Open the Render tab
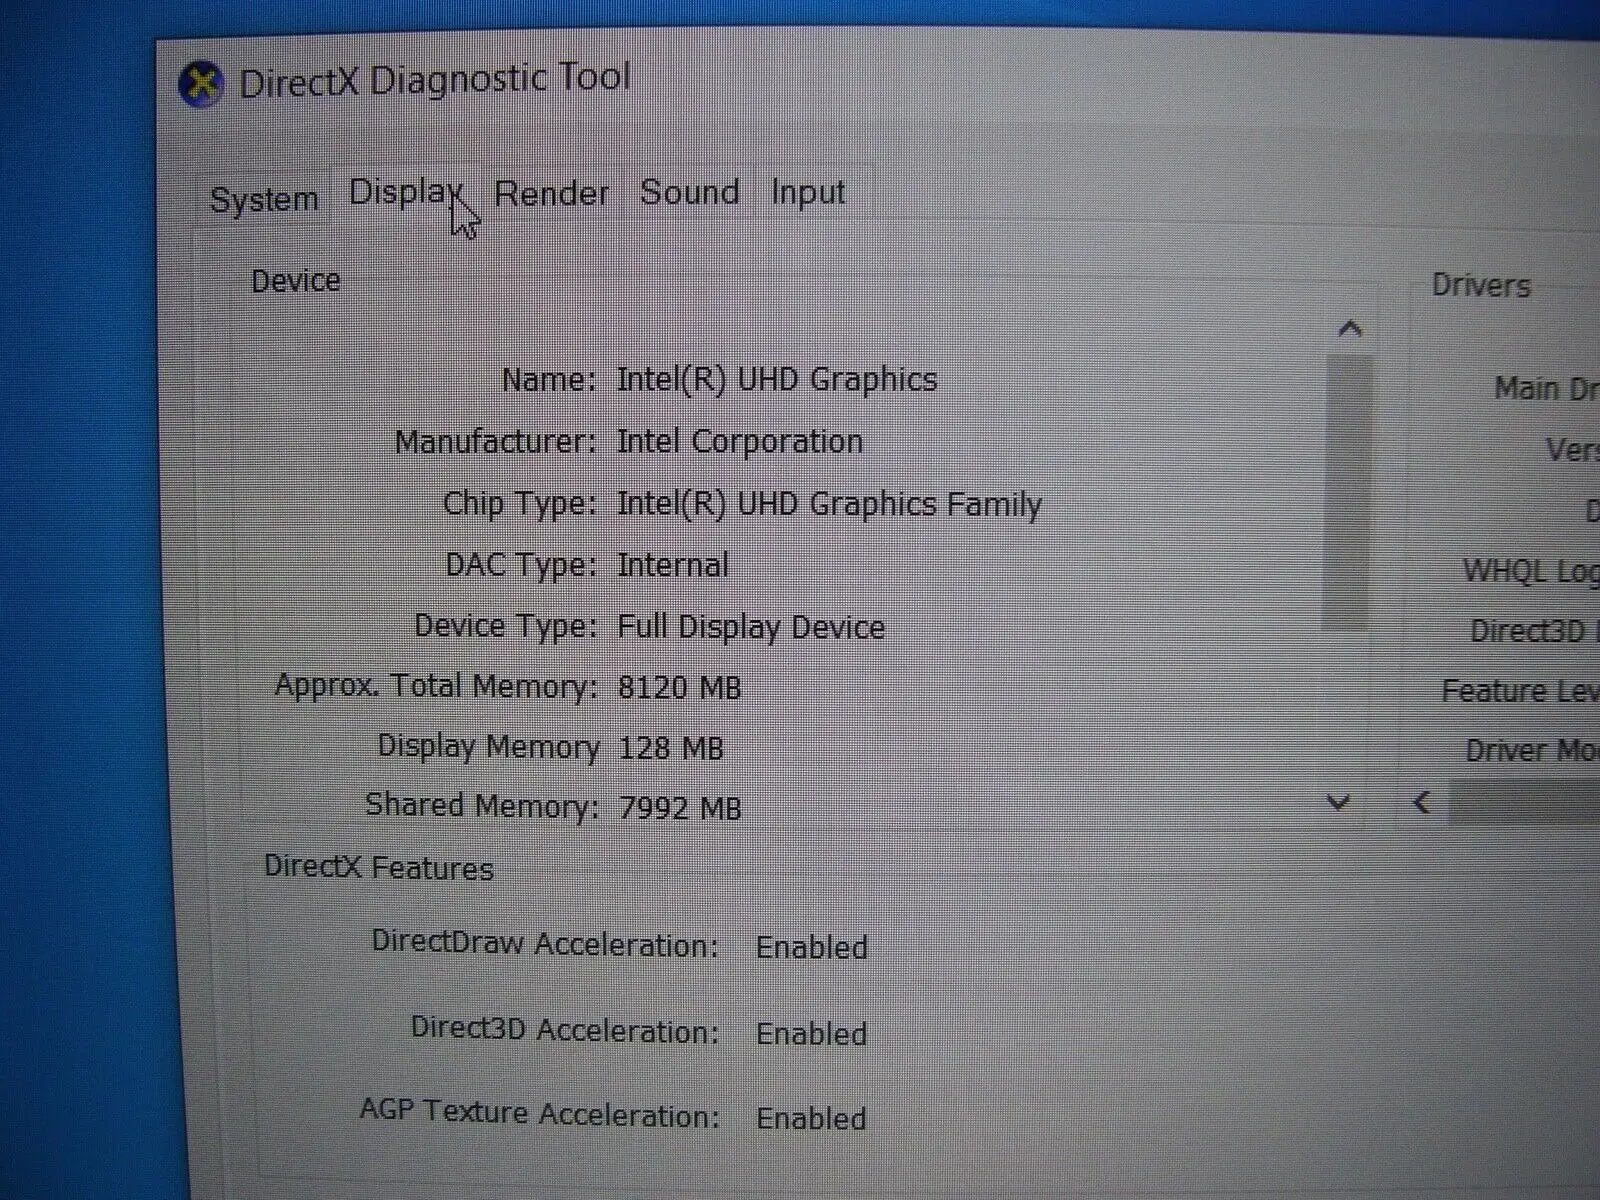This screenshot has height=1200, width=1600. [551, 193]
